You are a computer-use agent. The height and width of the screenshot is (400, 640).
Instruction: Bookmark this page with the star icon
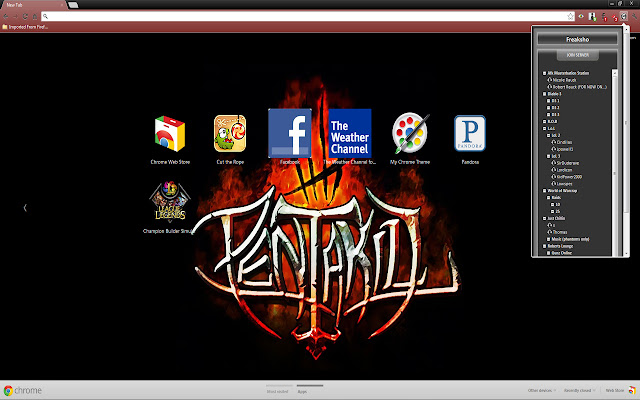coord(570,16)
